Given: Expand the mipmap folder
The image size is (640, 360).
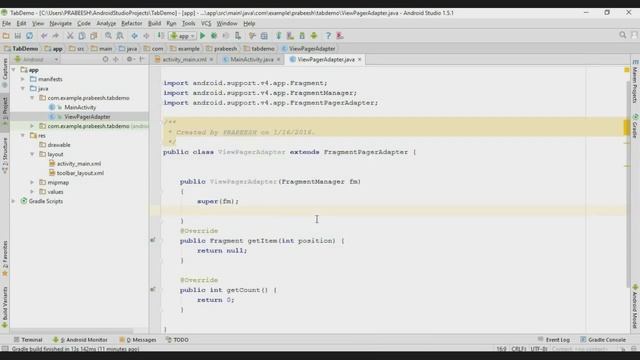Looking at the screenshot, I should 32,182.
